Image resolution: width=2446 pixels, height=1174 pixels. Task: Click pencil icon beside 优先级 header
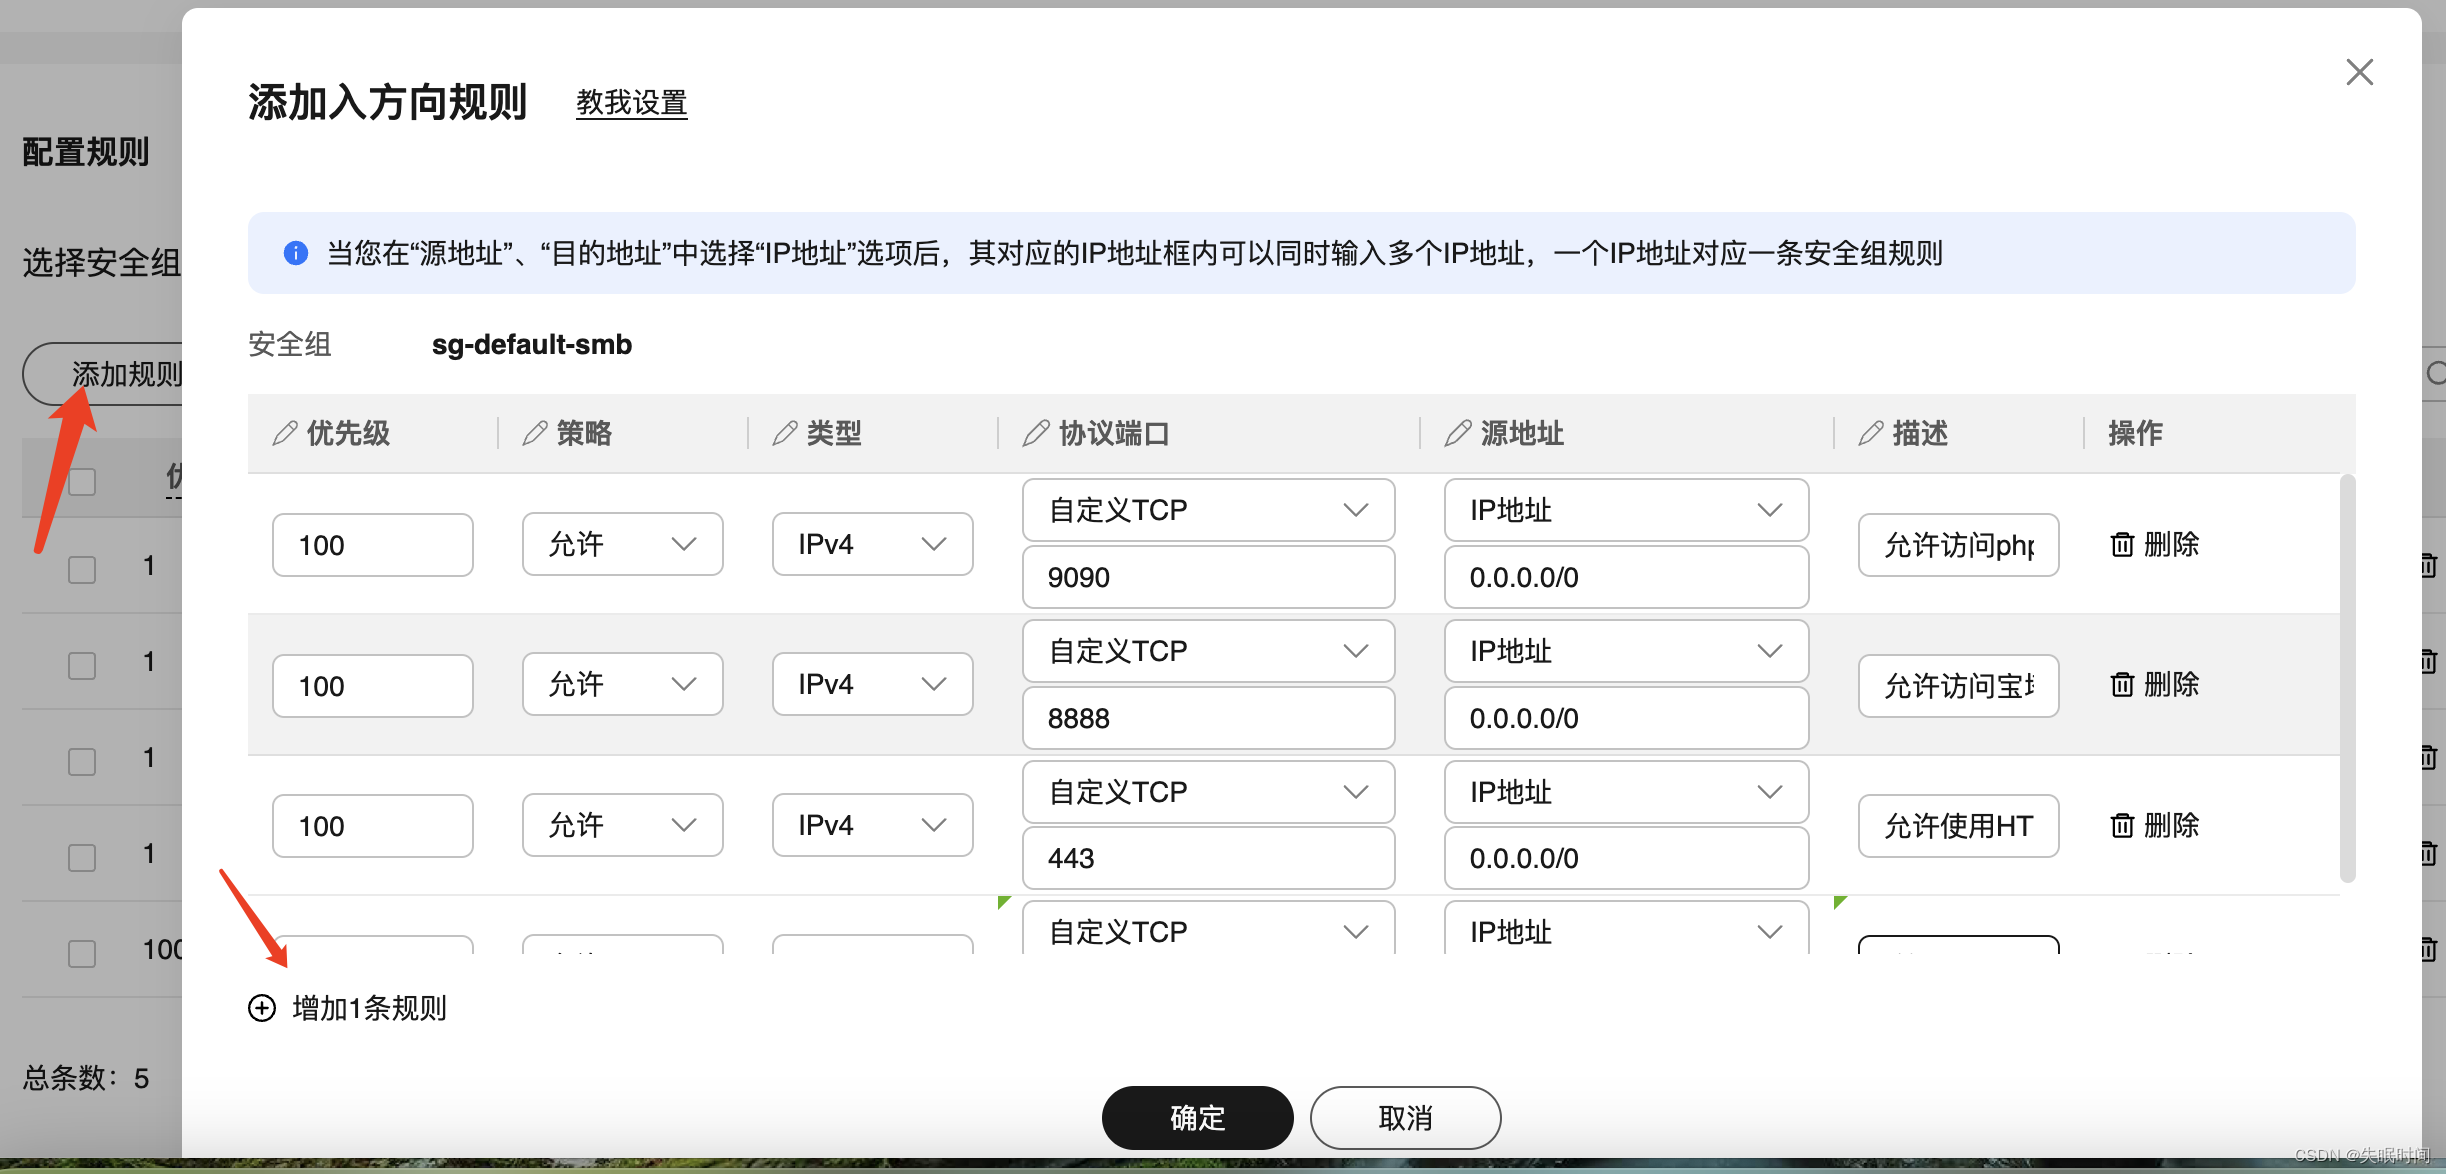click(285, 433)
